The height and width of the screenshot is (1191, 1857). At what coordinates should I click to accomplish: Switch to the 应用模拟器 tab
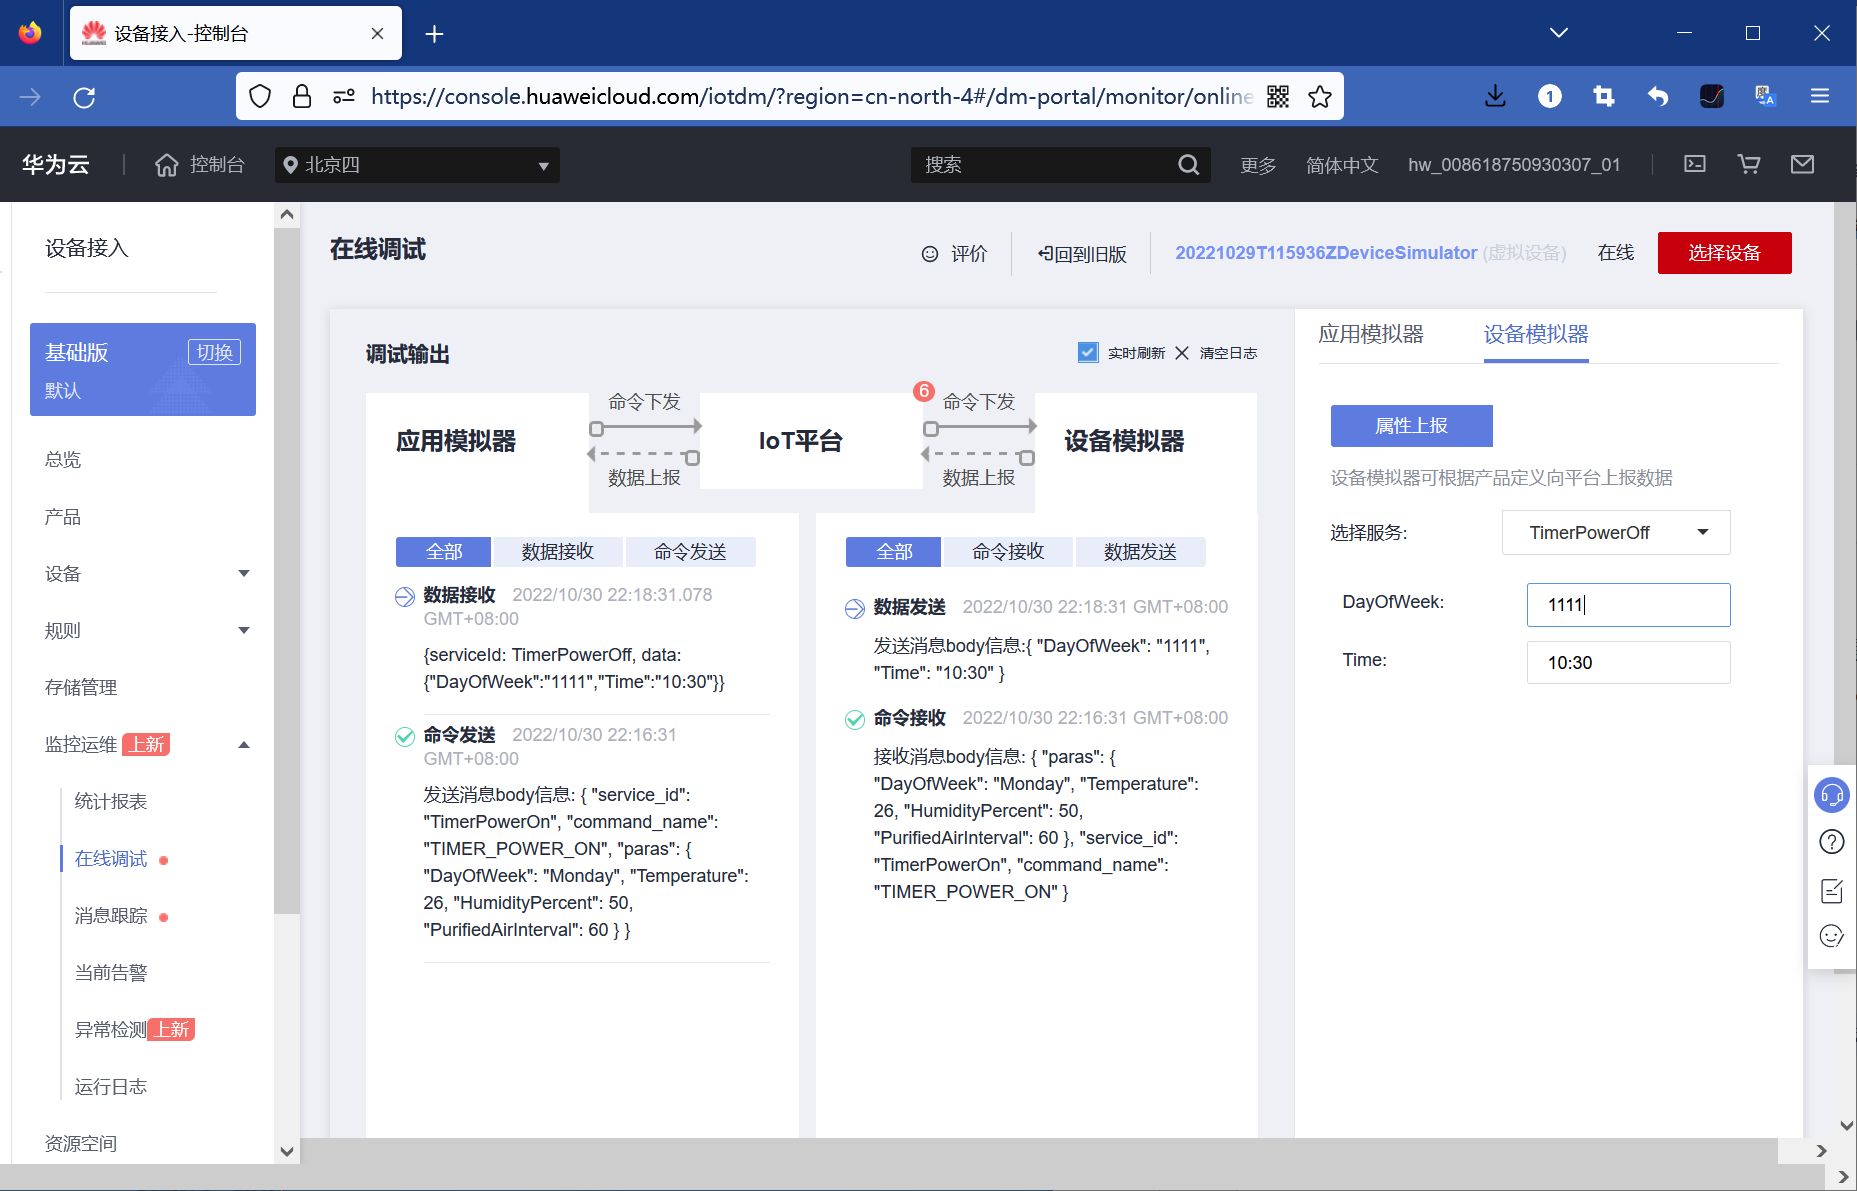pyautogui.click(x=1372, y=334)
